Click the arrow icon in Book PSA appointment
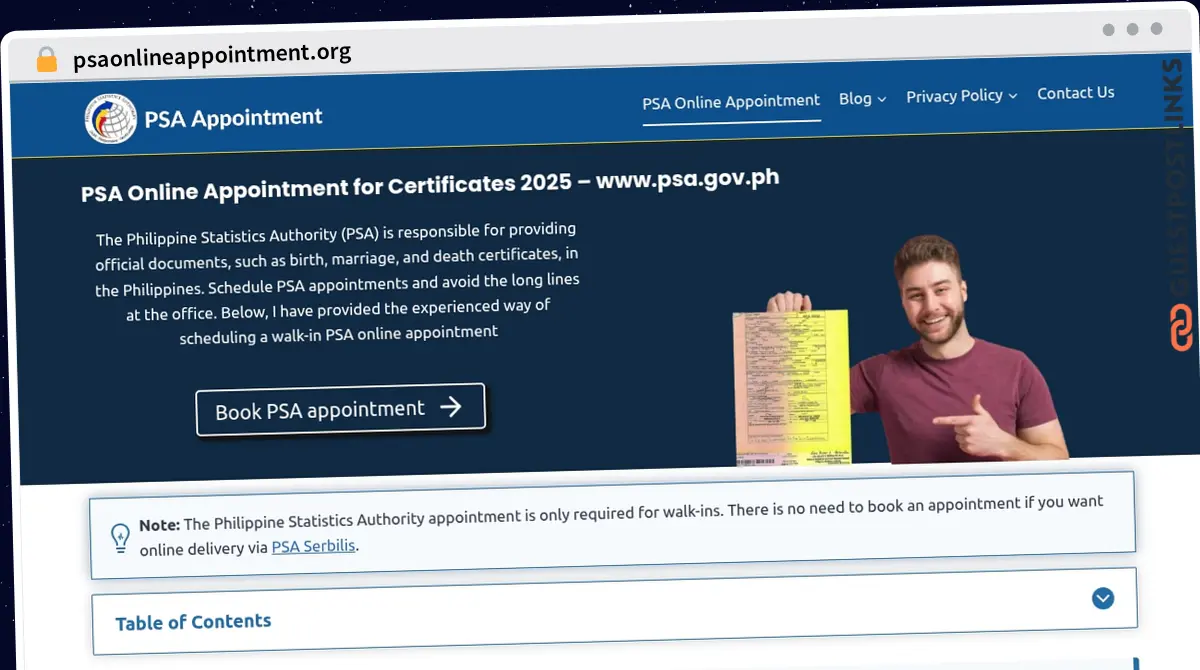The width and height of the screenshot is (1200, 670). [x=451, y=406]
